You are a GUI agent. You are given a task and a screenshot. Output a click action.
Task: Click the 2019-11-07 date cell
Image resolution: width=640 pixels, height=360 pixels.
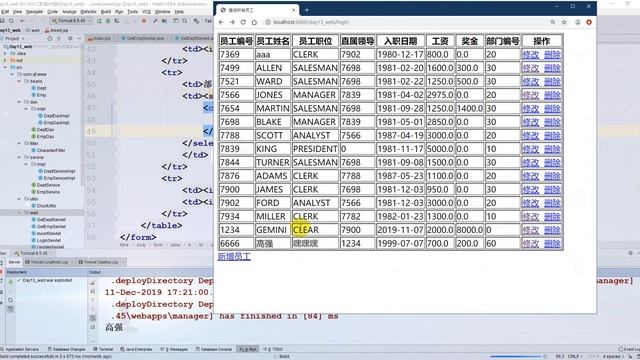point(400,230)
